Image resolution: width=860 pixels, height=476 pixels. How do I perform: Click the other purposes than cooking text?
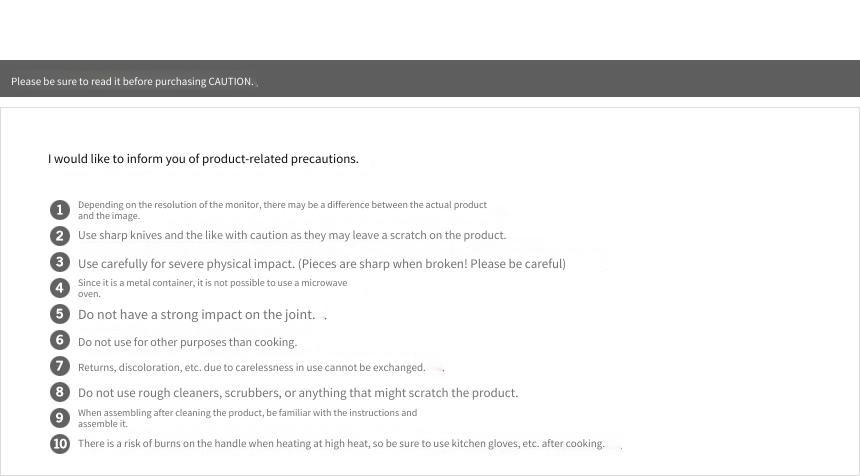187,342
